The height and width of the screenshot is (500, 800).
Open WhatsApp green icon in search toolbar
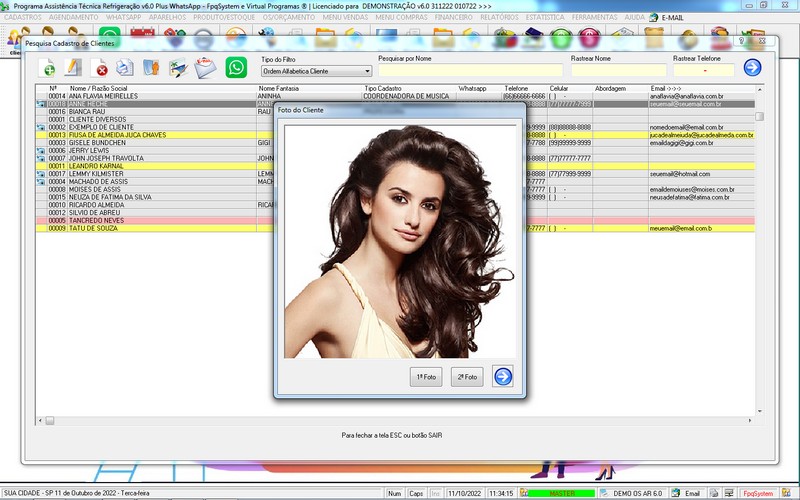[x=236, y=68]
